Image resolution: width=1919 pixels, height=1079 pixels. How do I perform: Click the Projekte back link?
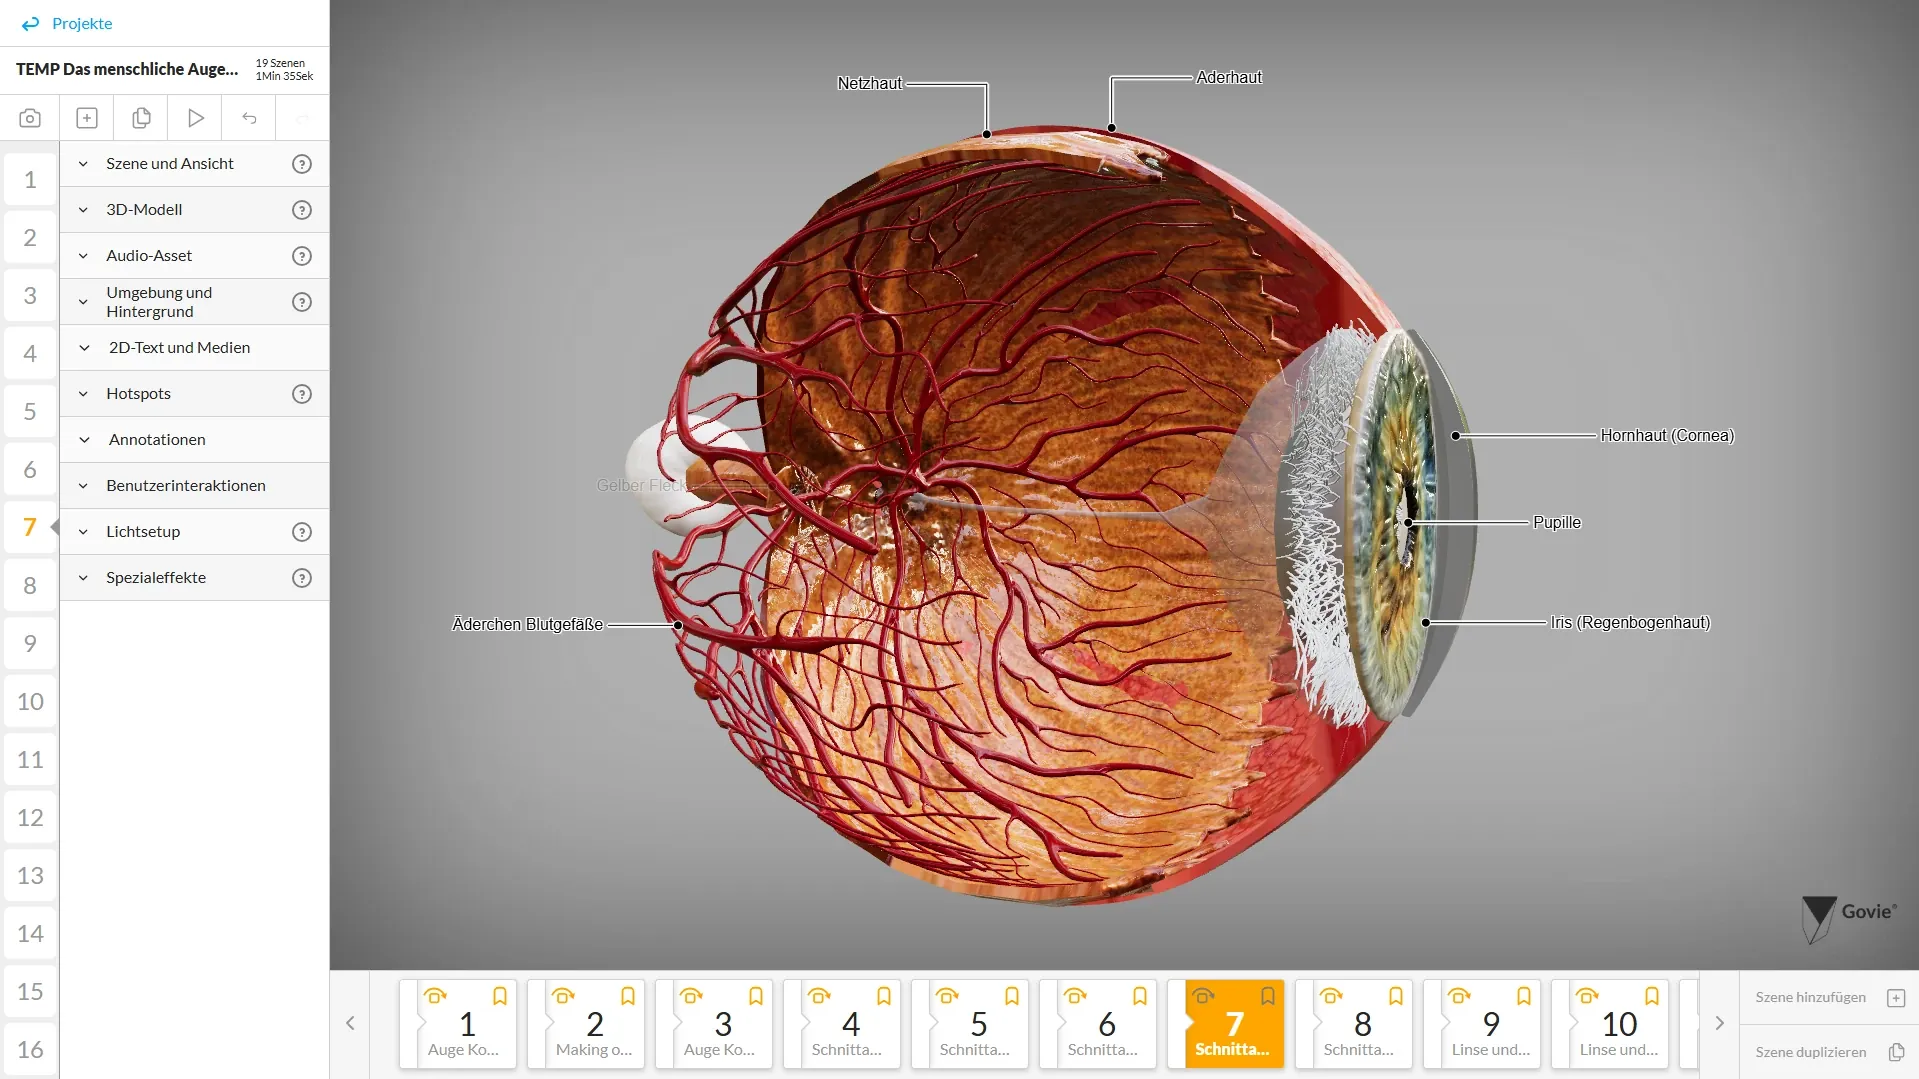click(x=68, y=23)
